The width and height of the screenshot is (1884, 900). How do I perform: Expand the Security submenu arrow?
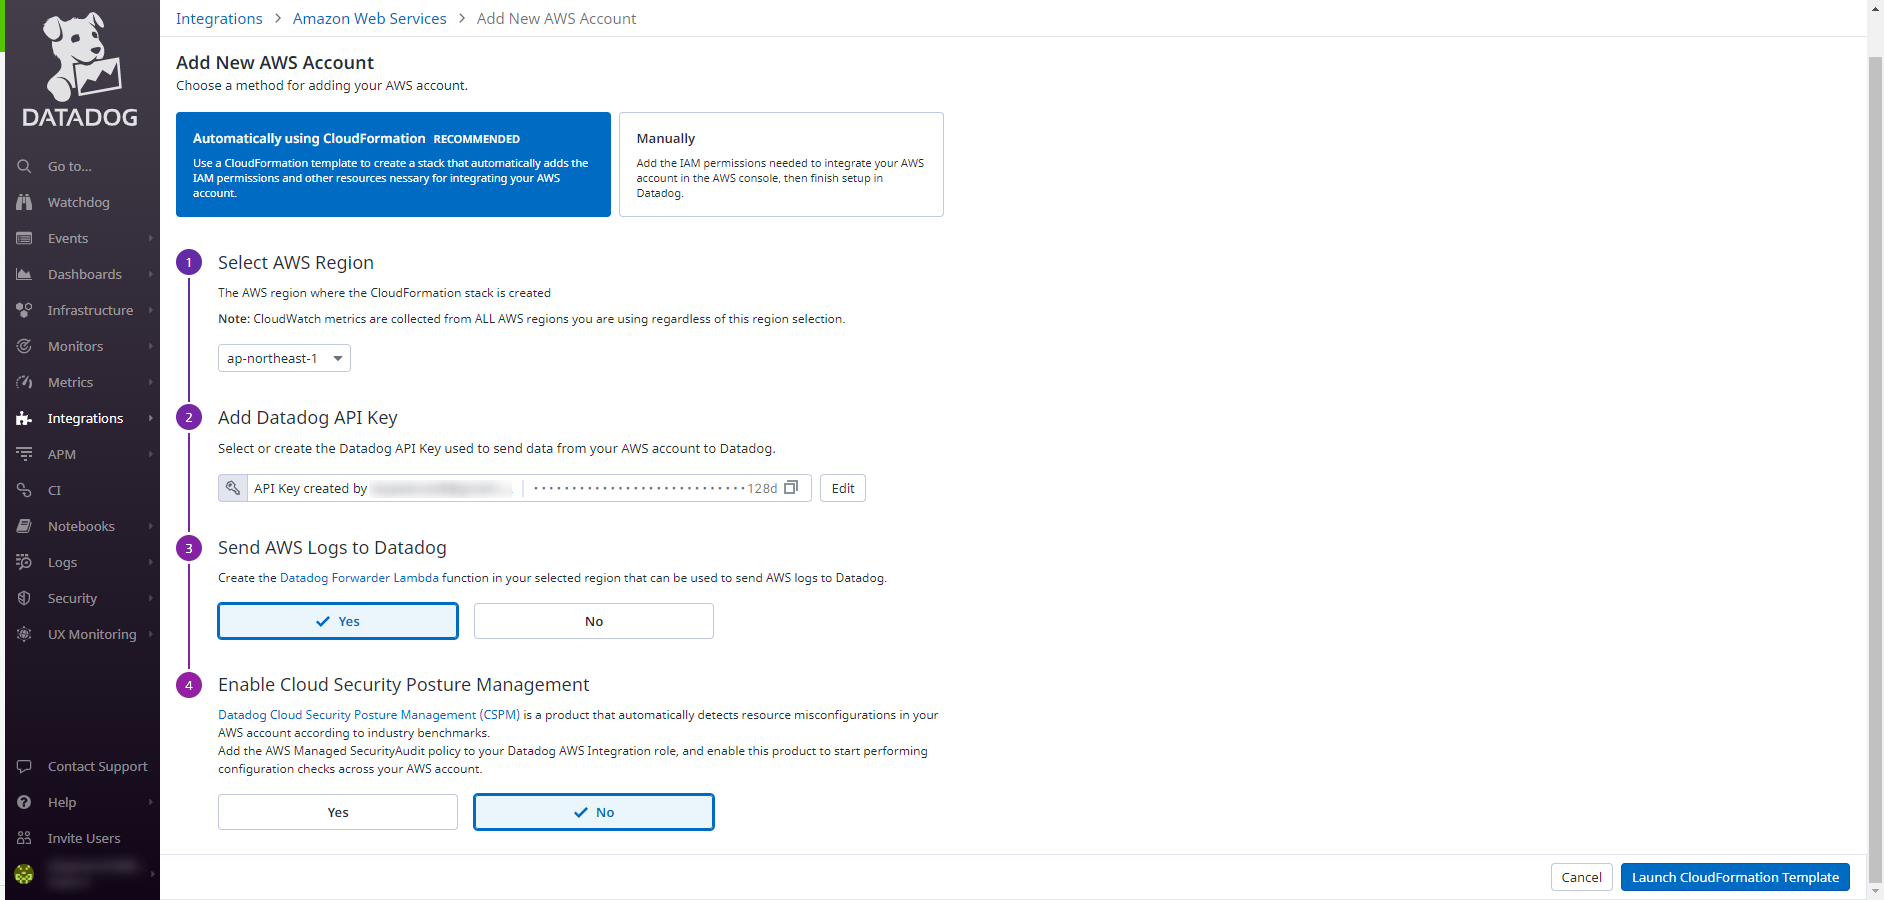pyautogui.click(x=151, y=598)
